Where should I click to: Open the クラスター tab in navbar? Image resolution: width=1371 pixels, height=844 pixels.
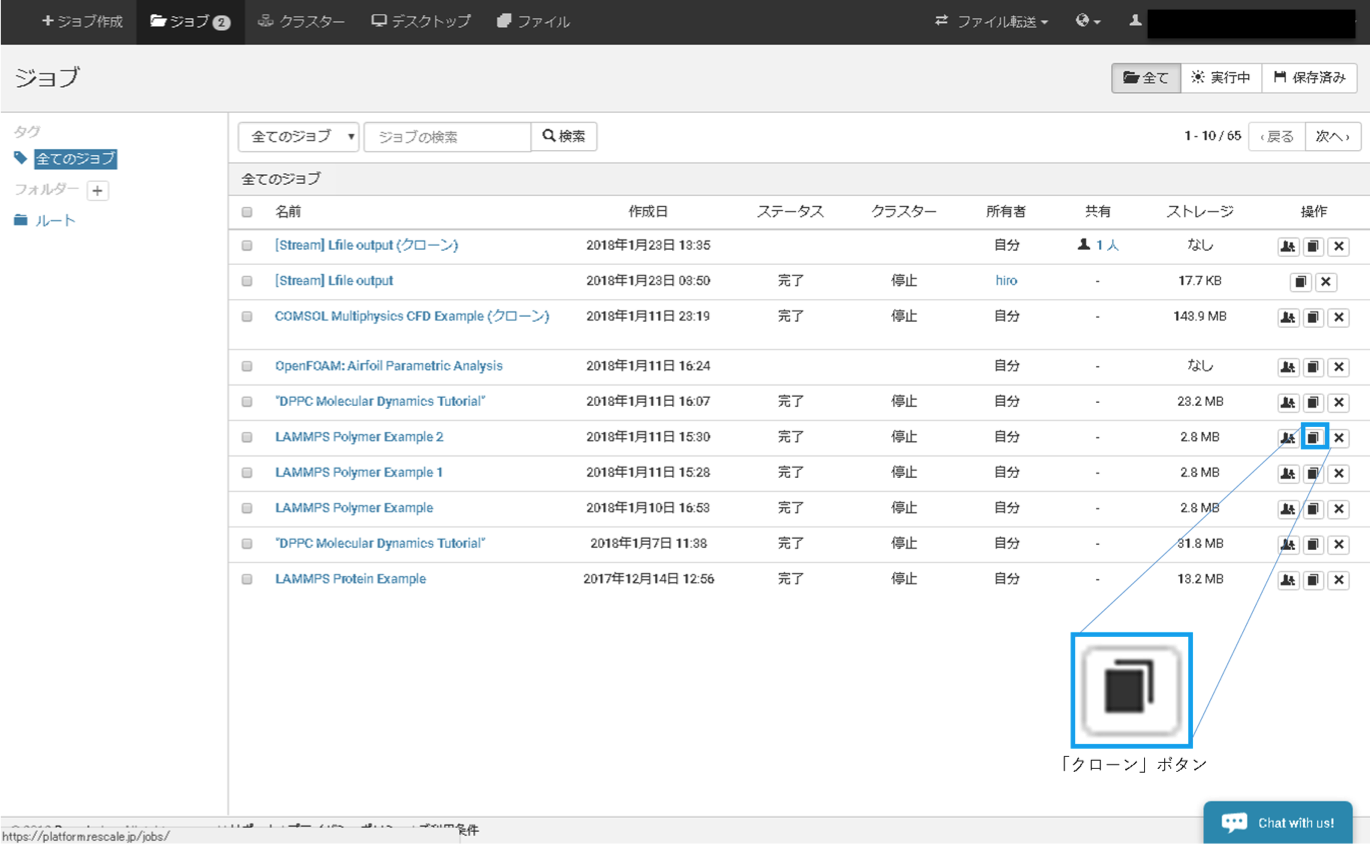tap(301, 21)
